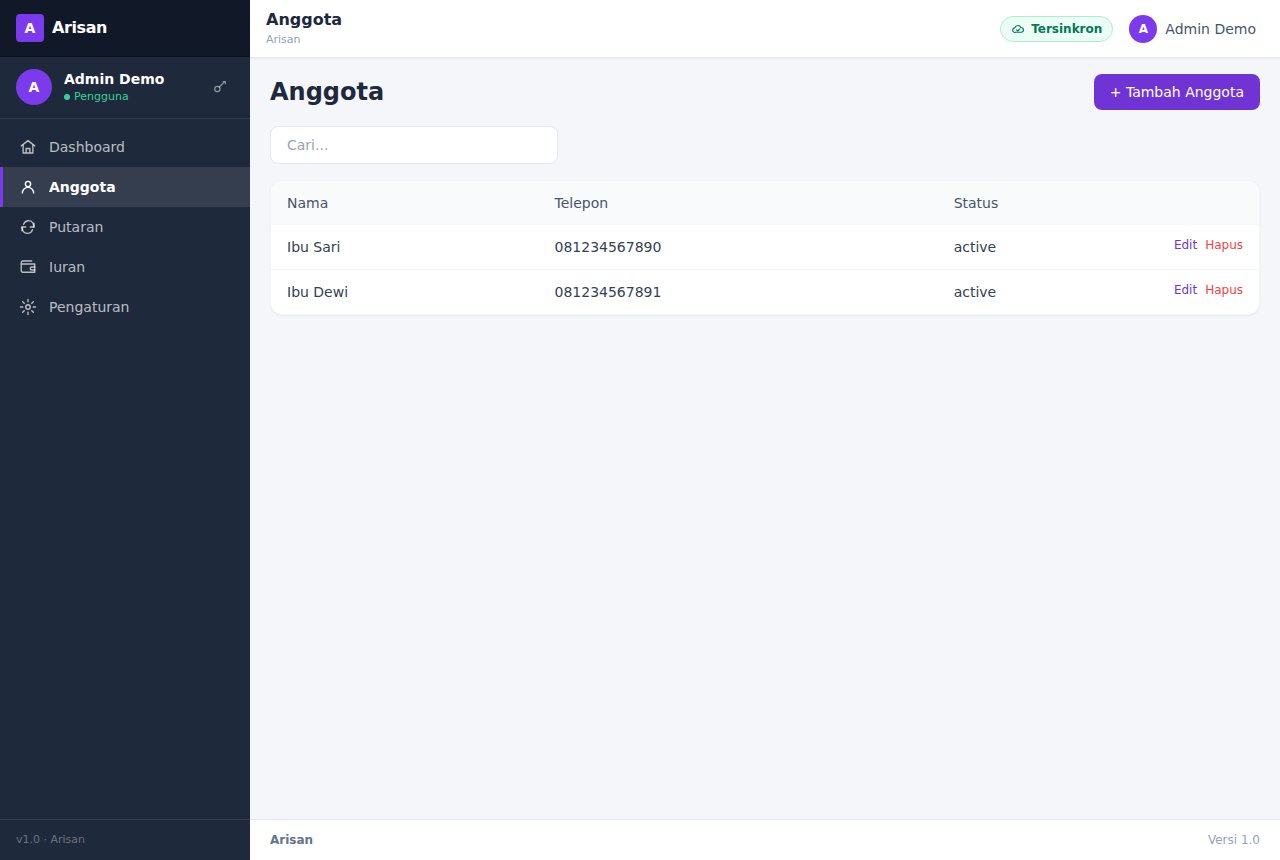1280x860 pixels.
Task: Click the Putaran cycle icon
Action: pos(28,227)
